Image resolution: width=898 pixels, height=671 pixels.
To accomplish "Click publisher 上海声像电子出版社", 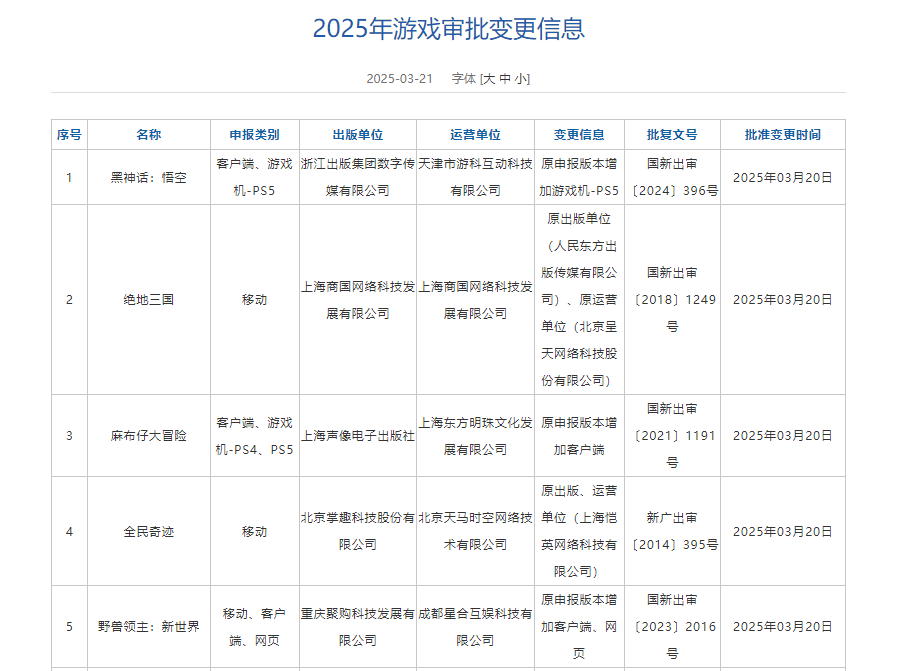I will (x=358, y=436).
